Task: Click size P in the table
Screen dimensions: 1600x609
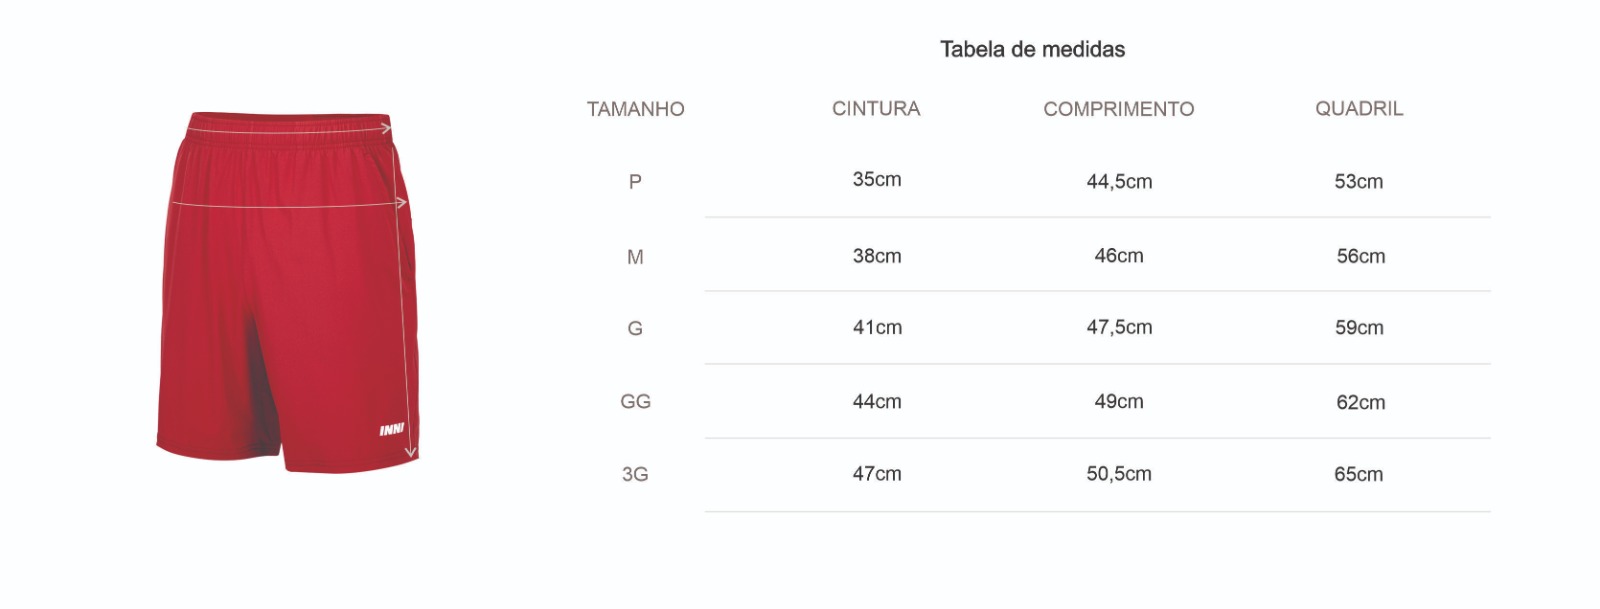Action: (x=635, y=182)
